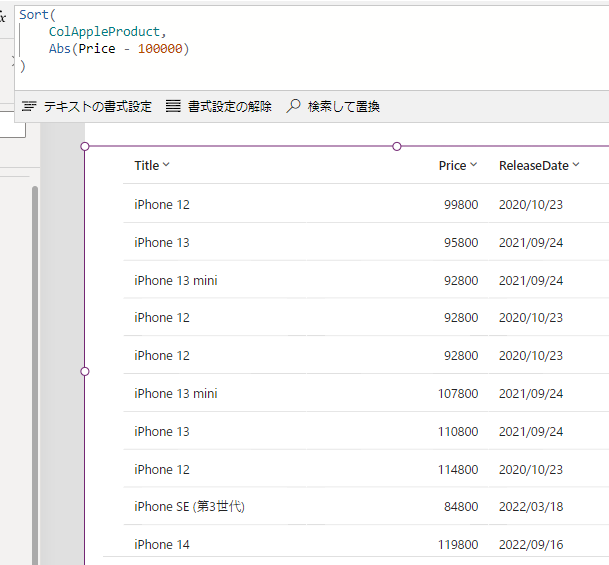Select the top-middle resize handle of table

click(x=397, y=146)
